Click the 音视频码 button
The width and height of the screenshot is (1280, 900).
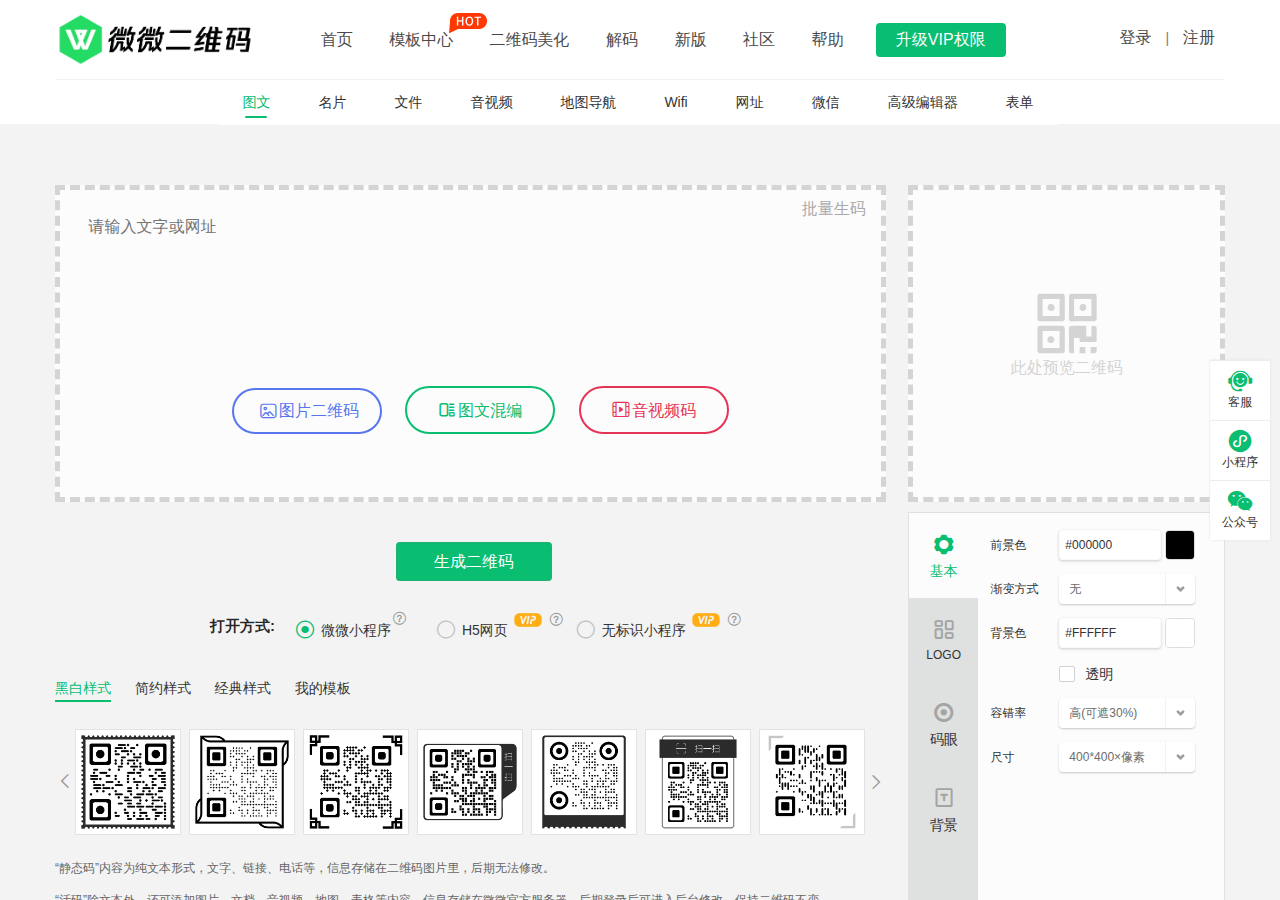click(x=654, y=410)
